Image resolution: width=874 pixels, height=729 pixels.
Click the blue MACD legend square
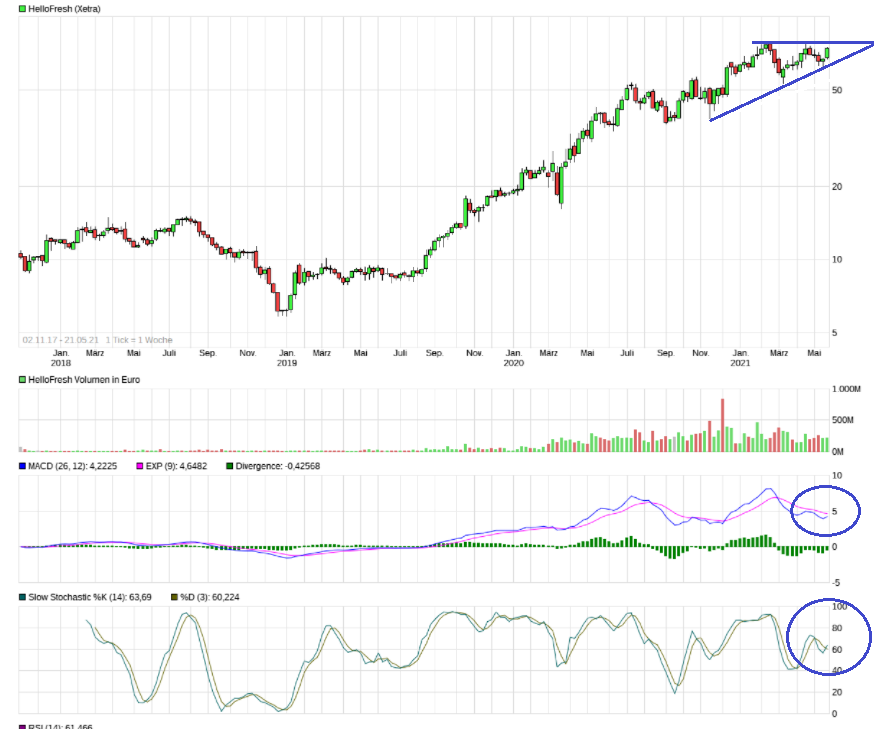tap(22, 466)
